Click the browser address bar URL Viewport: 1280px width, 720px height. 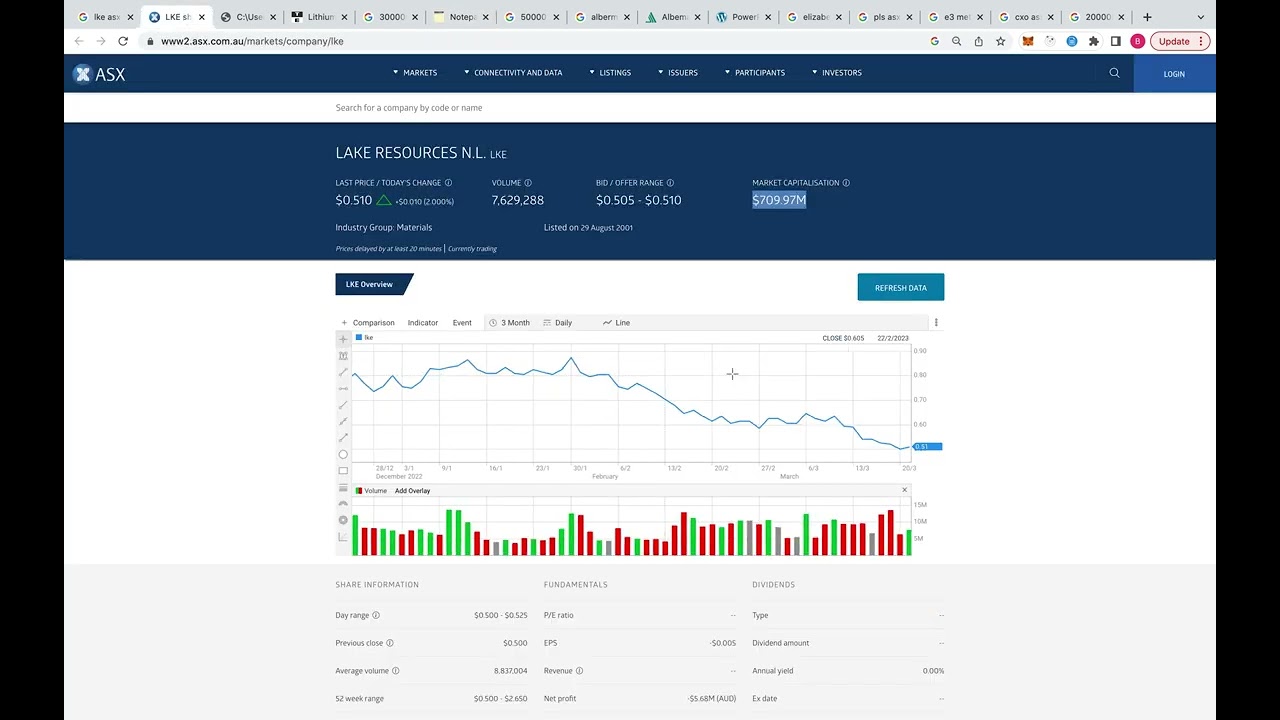coord(252,41)
